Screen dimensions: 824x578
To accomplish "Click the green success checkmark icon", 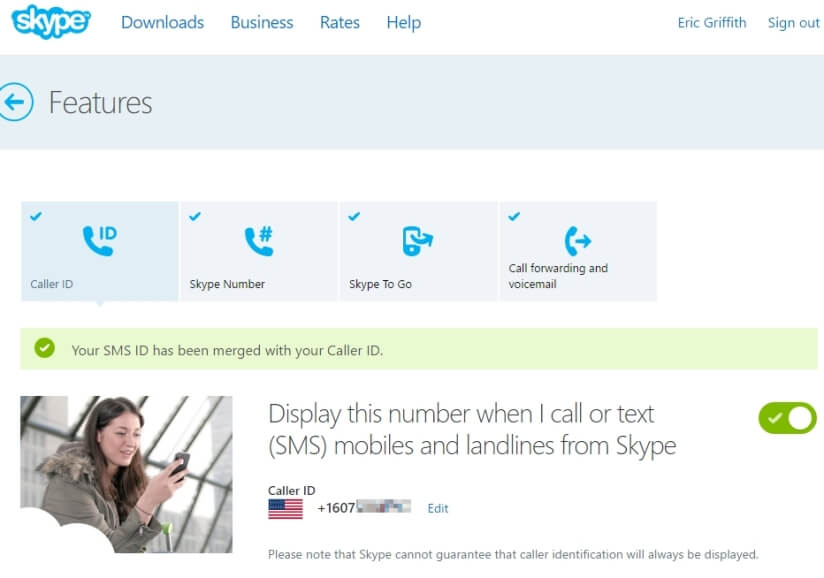I will tap(44, 349).
